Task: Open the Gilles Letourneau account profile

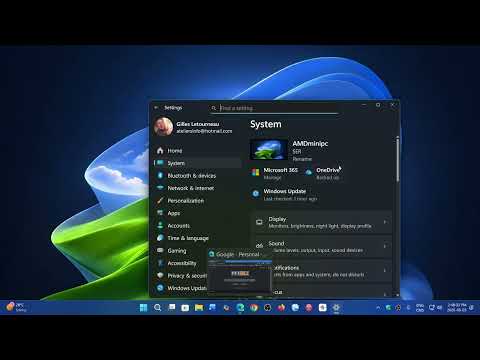Action: [x=193, y=127]
